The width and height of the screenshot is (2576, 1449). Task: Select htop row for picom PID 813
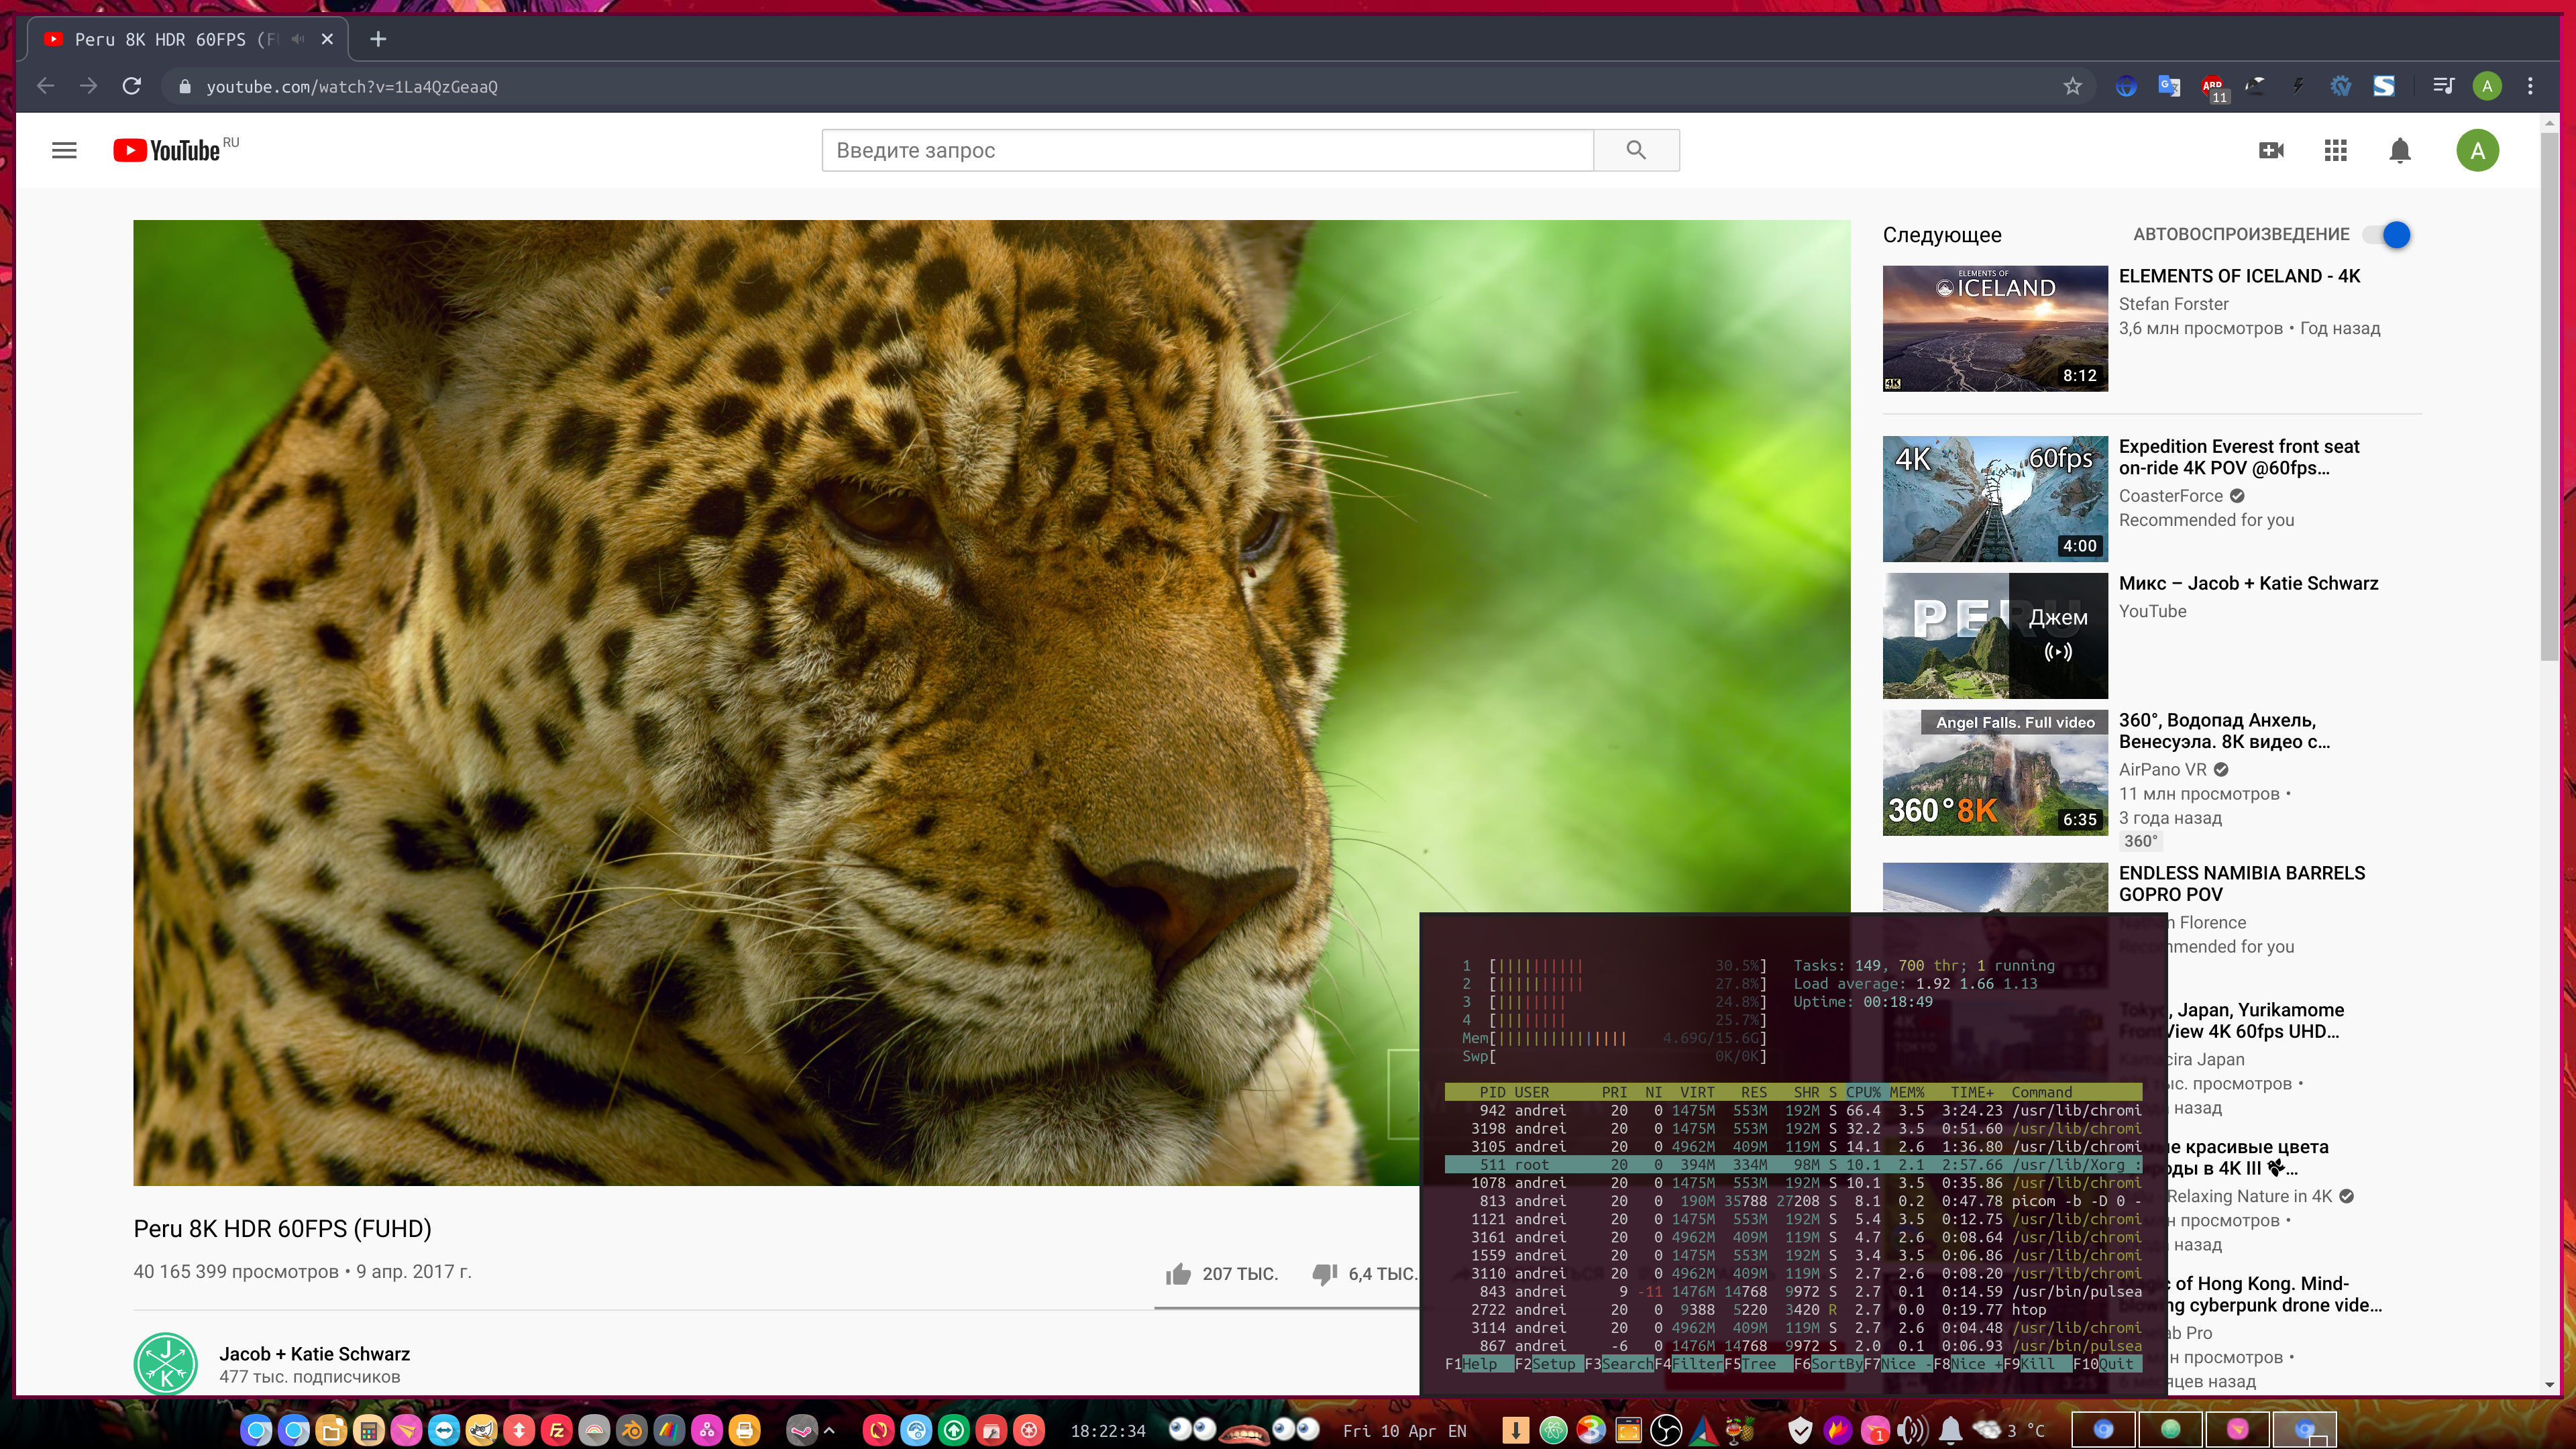(x=1793, y=1201)
